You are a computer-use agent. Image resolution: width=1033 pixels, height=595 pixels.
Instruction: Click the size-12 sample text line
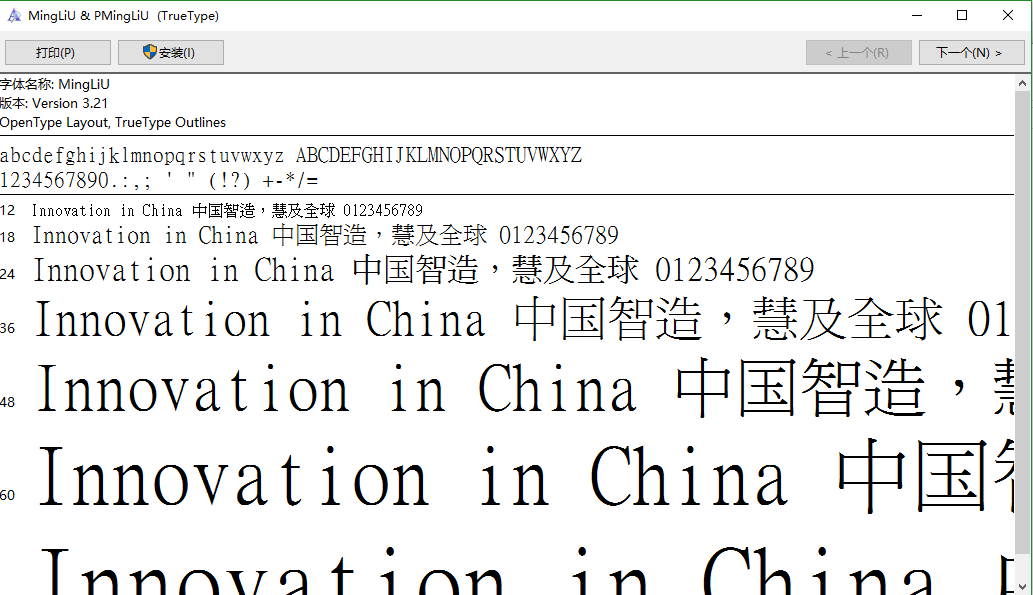(x=225, y=210)
